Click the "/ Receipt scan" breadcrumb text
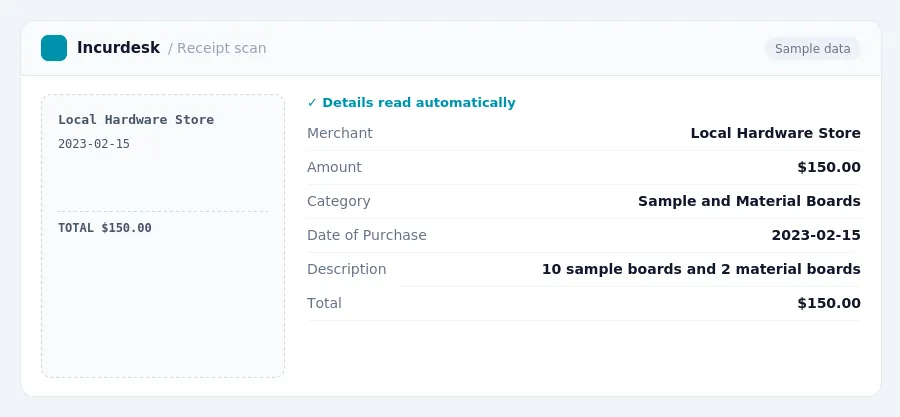Screen dimensions: 900x417 [217, 48]
